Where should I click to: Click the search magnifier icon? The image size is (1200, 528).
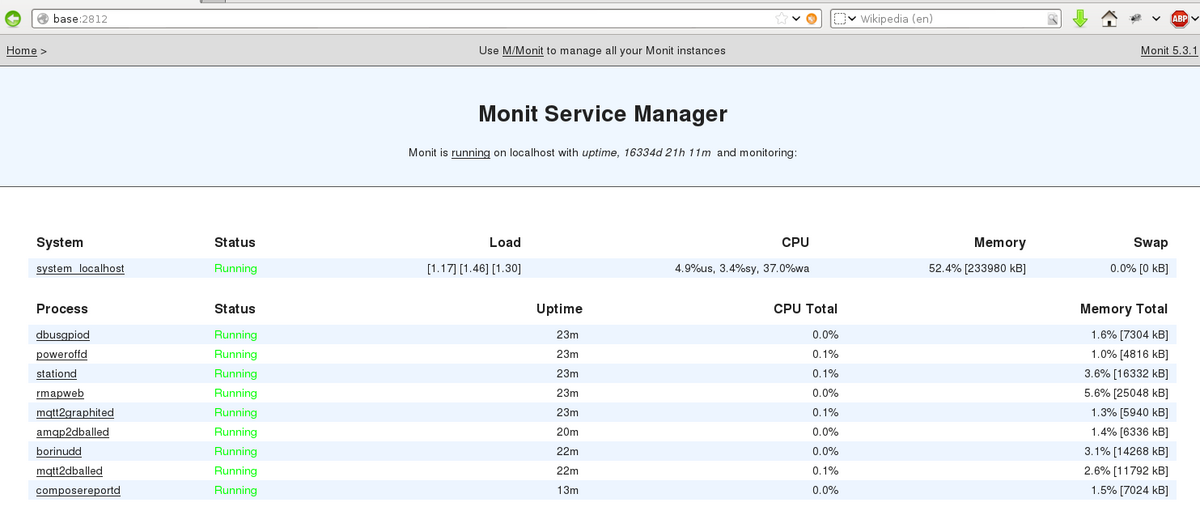coord(1053,19)
